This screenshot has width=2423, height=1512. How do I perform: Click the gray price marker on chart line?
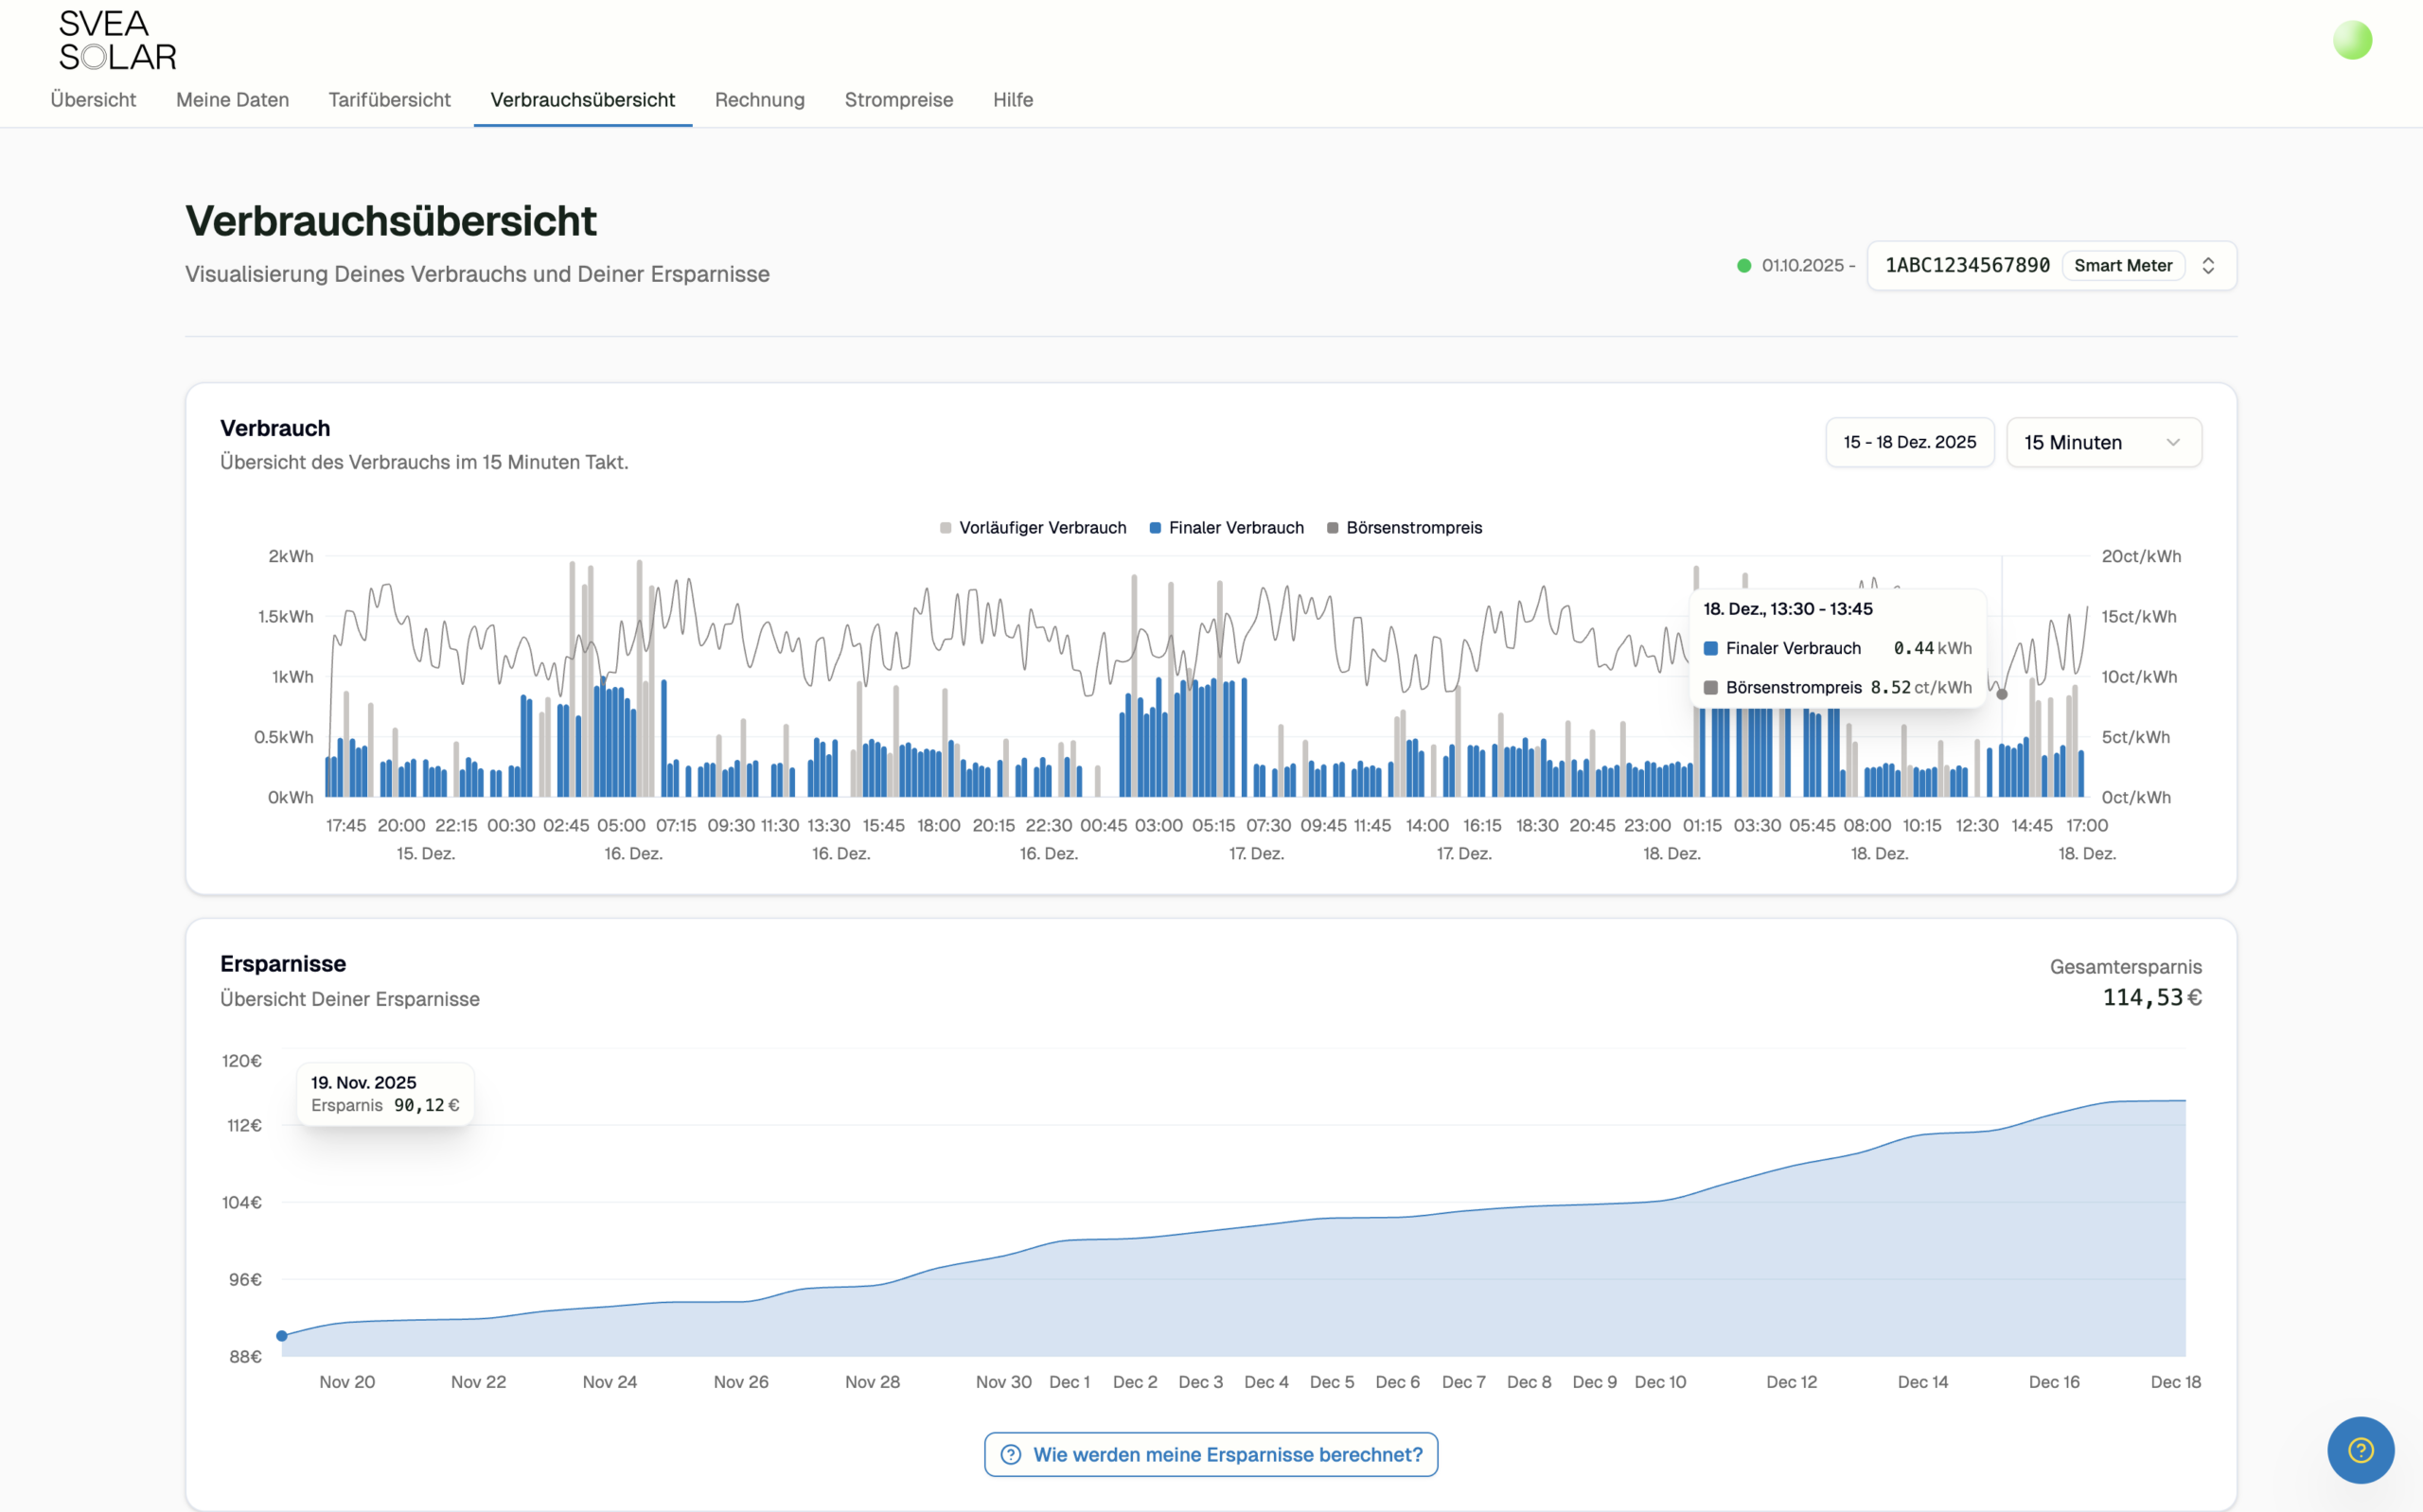coord(2001,694)
